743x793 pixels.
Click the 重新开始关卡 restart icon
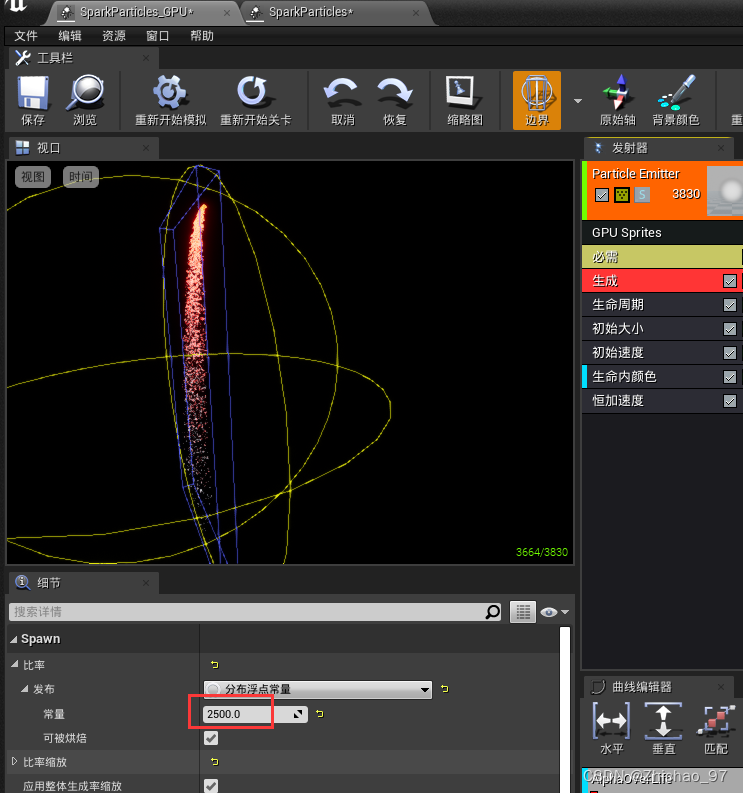click(254, 92)
